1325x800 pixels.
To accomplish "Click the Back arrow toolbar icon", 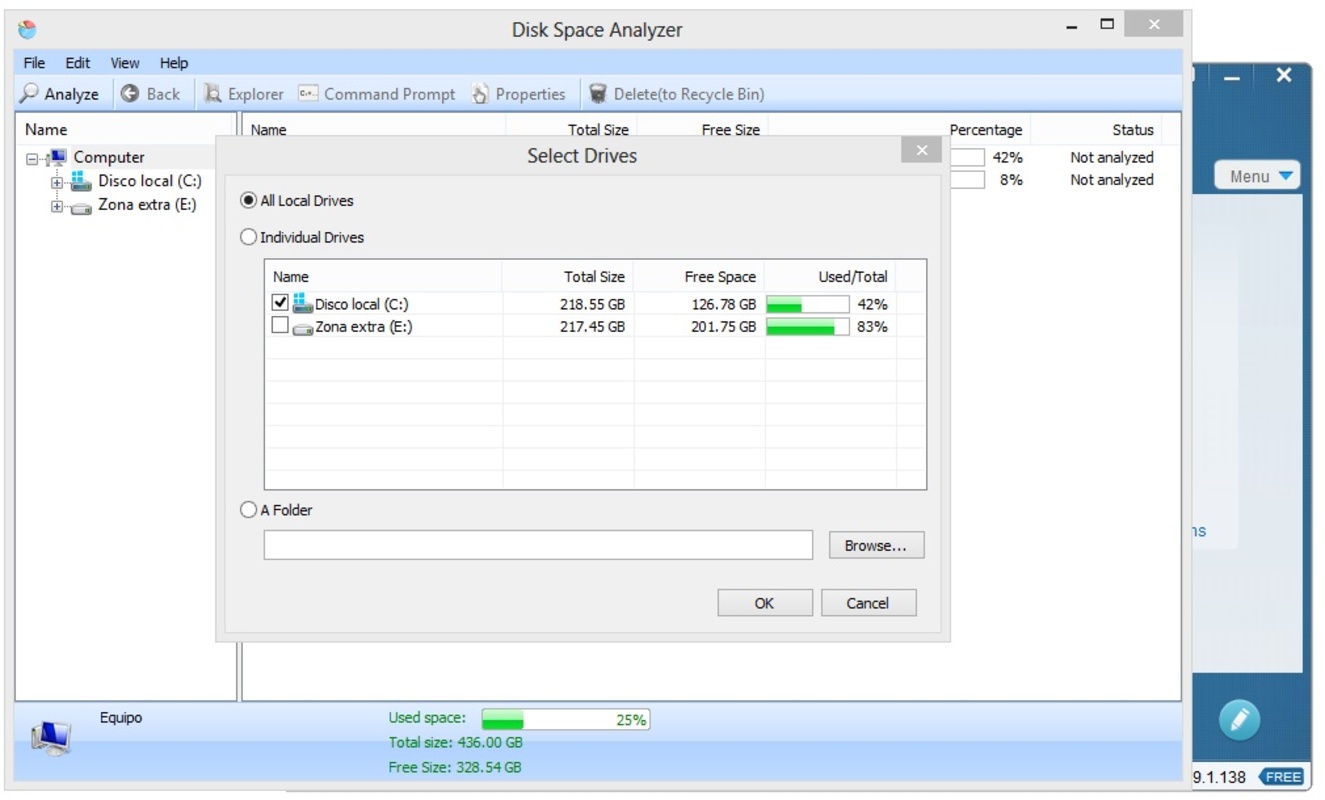I will coord(130,94).
